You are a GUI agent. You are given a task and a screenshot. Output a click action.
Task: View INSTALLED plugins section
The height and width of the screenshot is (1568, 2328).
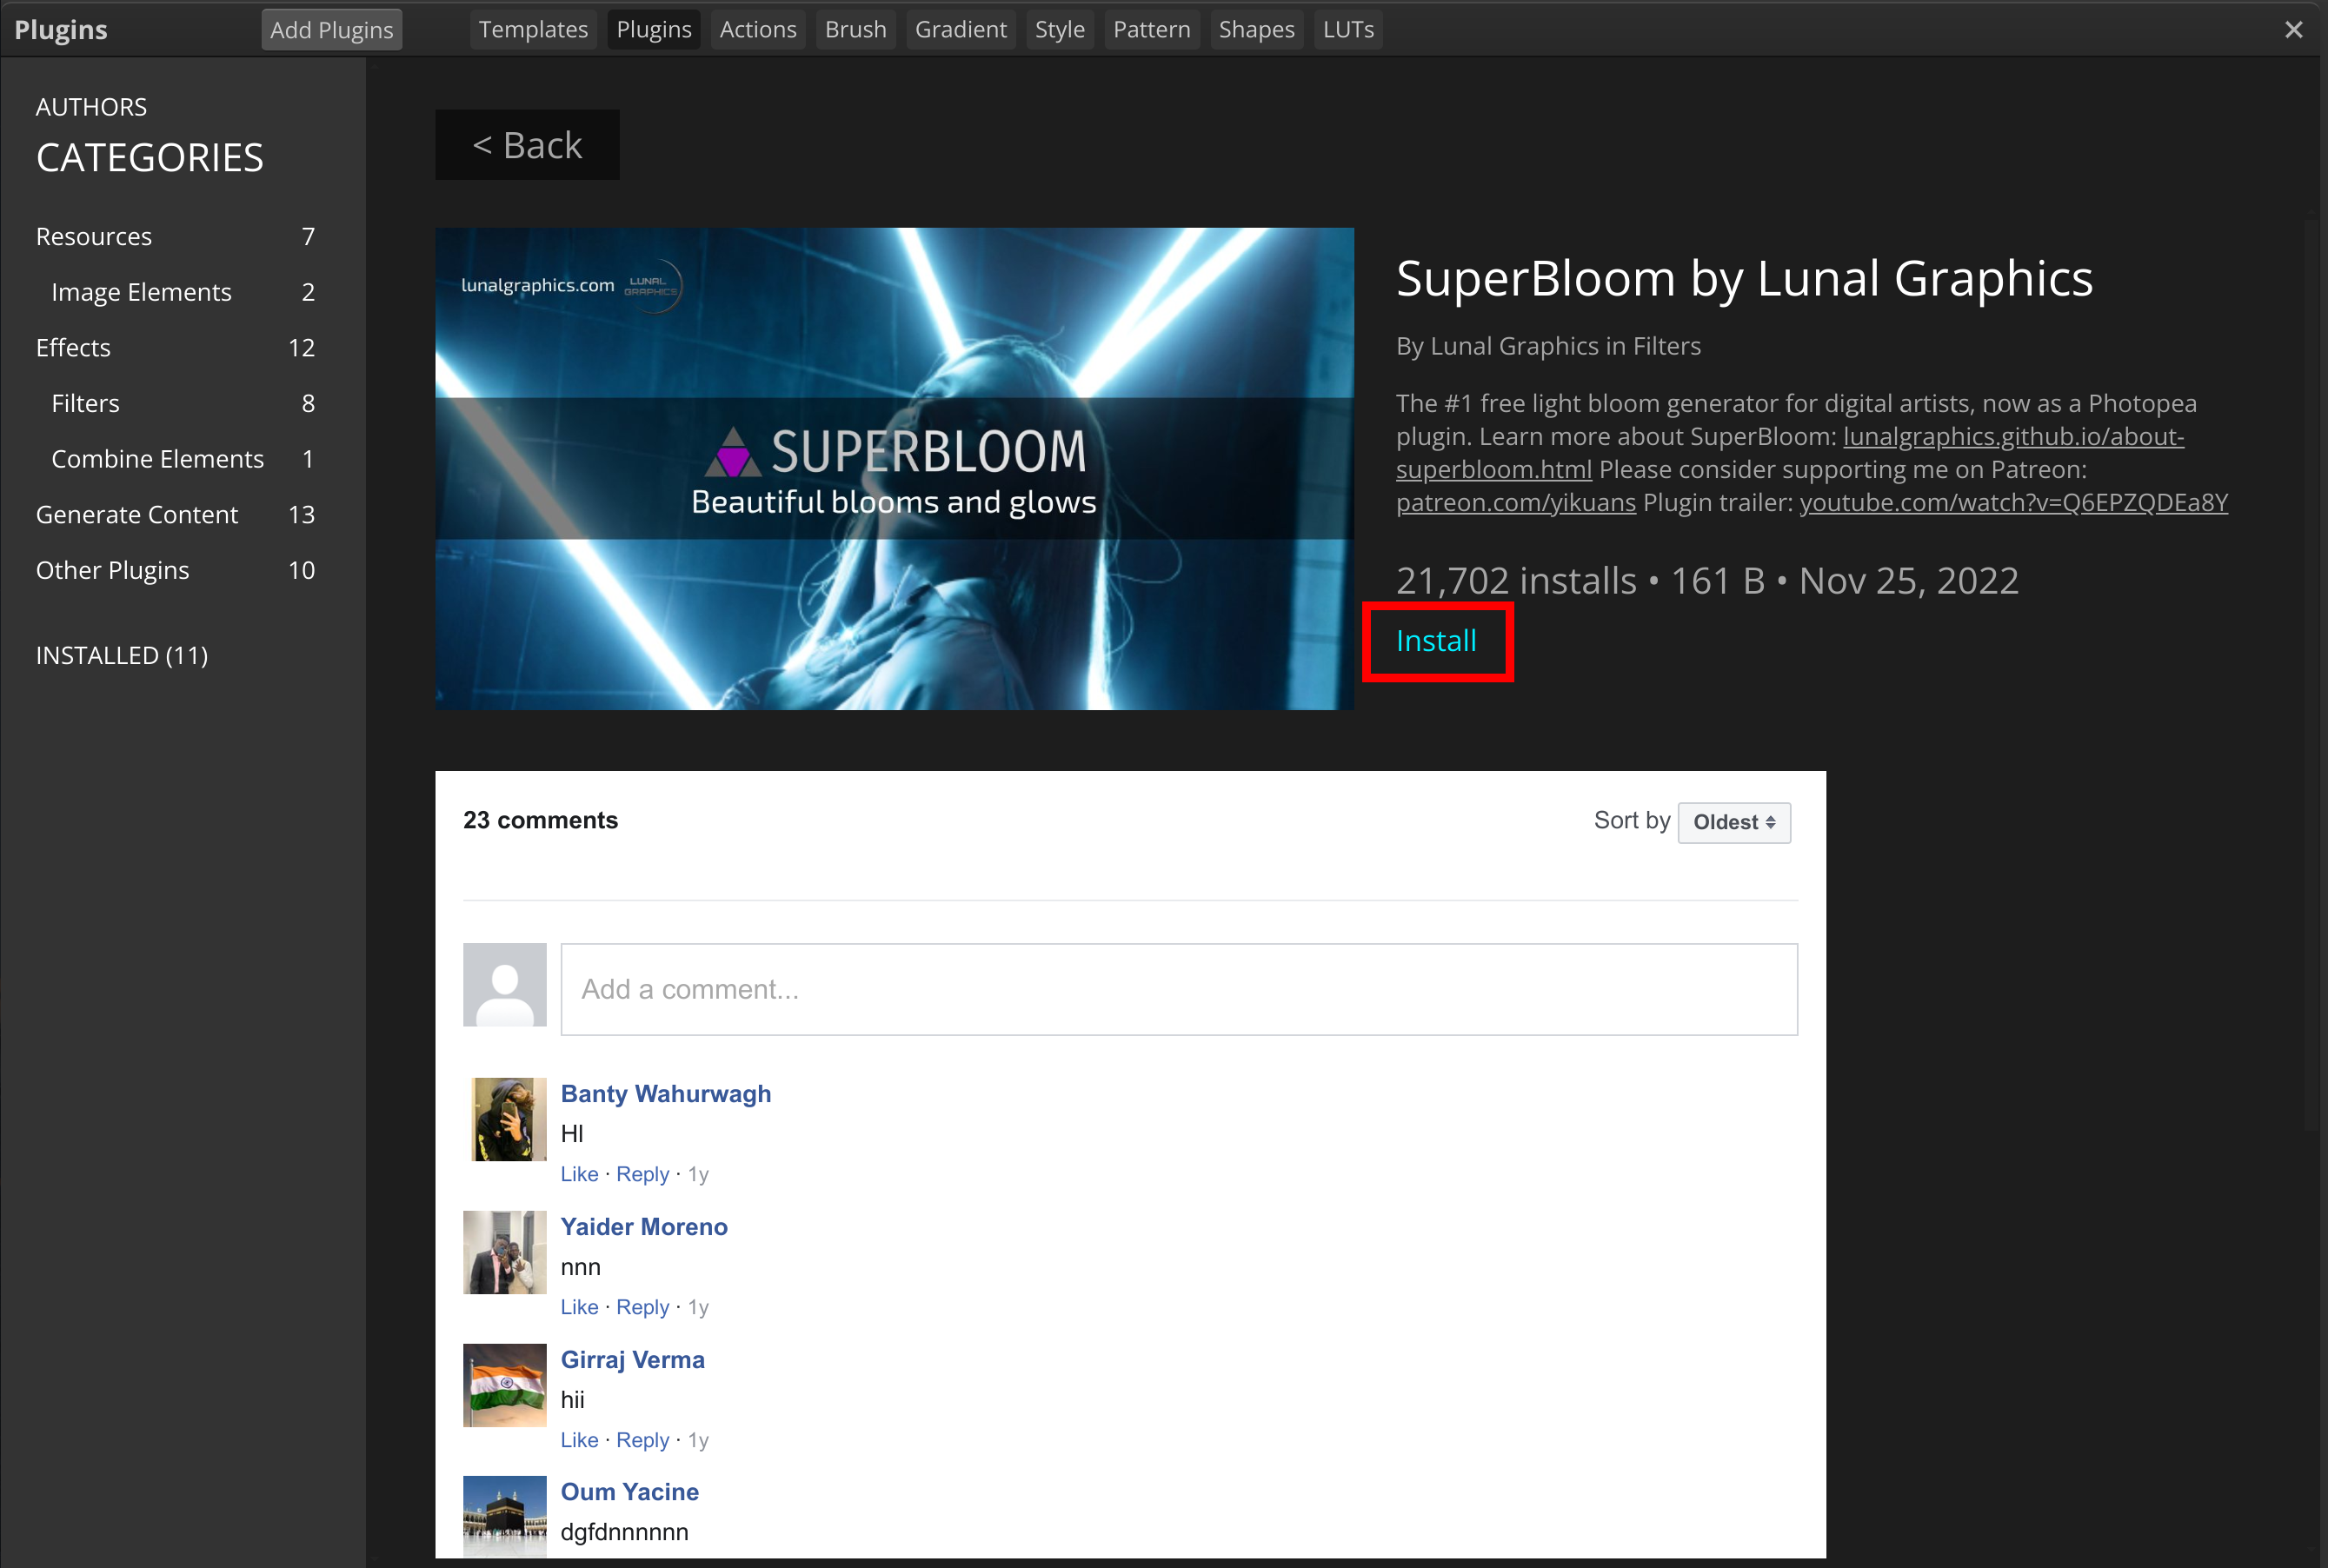point(123,654)
